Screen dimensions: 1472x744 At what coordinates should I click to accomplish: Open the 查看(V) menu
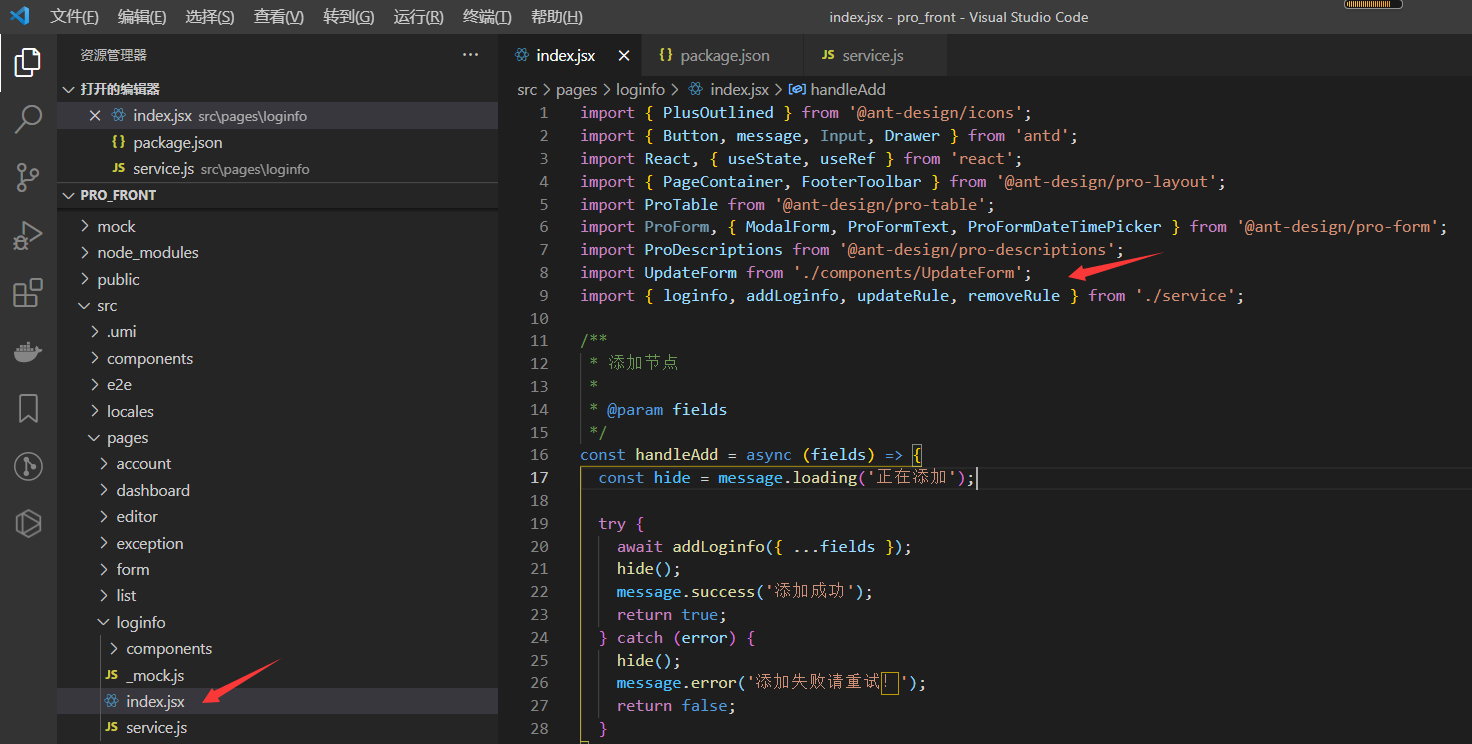click(x=279, y=17)
